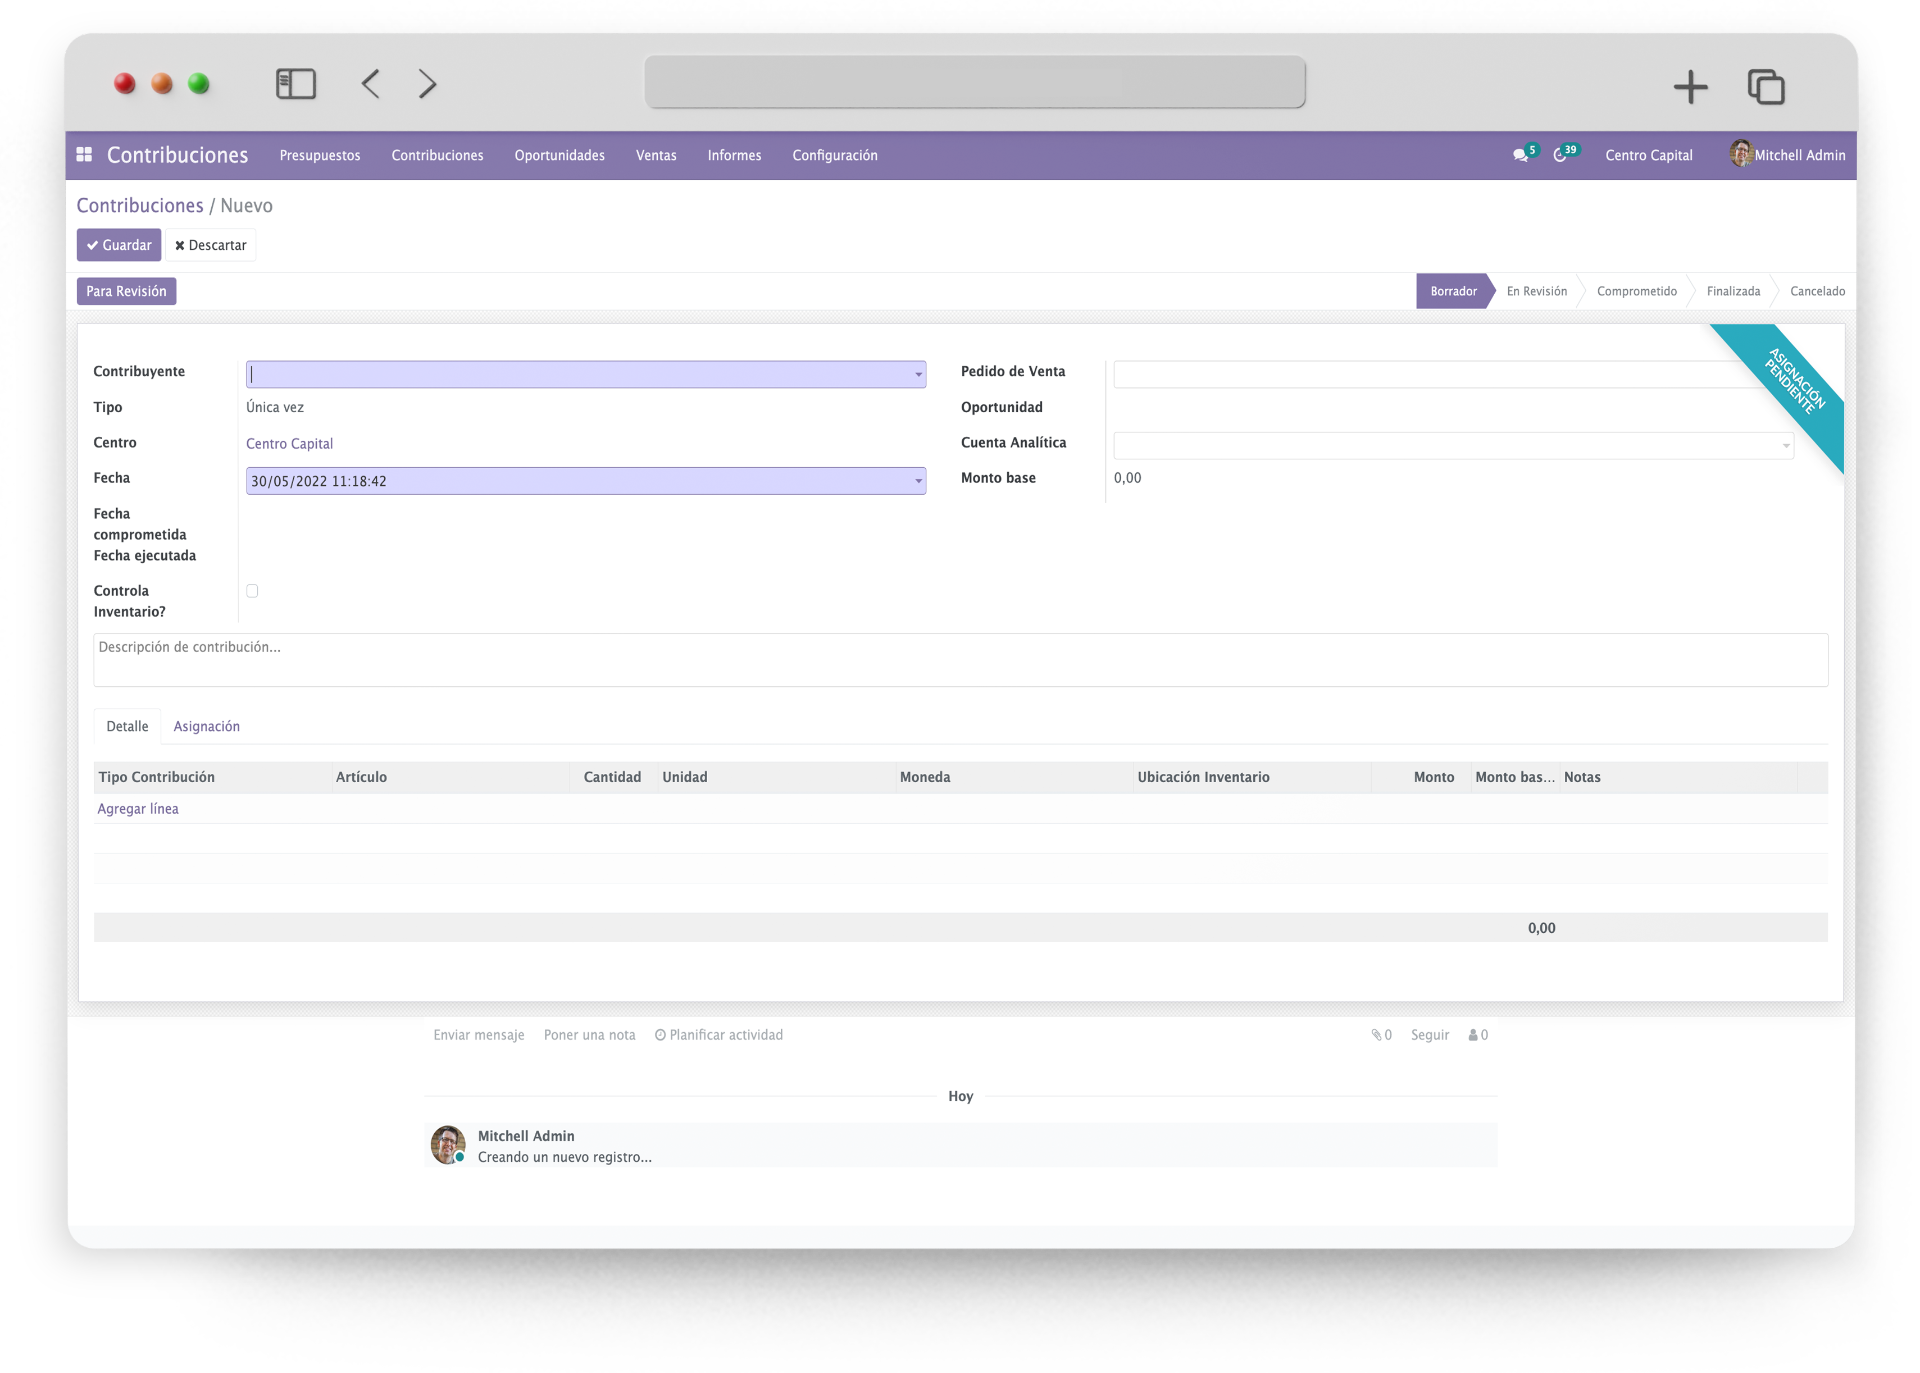The height and width of the screenshot is (1373, 1920).
Task: Enable the Controla Inventario checkbox
Action: pyautogui.click(x=252, y=591)
